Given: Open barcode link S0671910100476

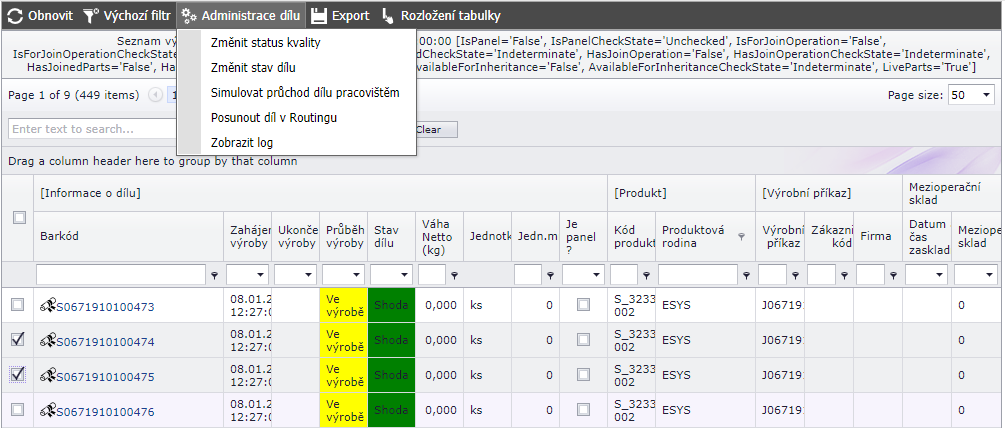Looking at the screenshot, I should (x=105, y=410).
